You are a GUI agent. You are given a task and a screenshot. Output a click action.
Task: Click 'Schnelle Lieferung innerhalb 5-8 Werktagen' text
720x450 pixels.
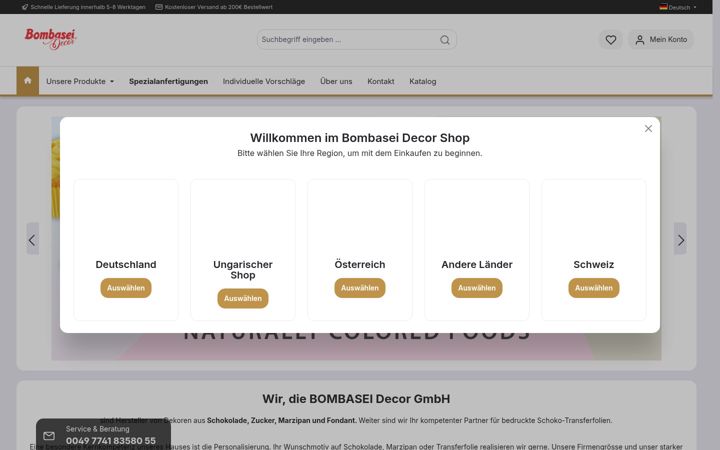coord(88,7)
